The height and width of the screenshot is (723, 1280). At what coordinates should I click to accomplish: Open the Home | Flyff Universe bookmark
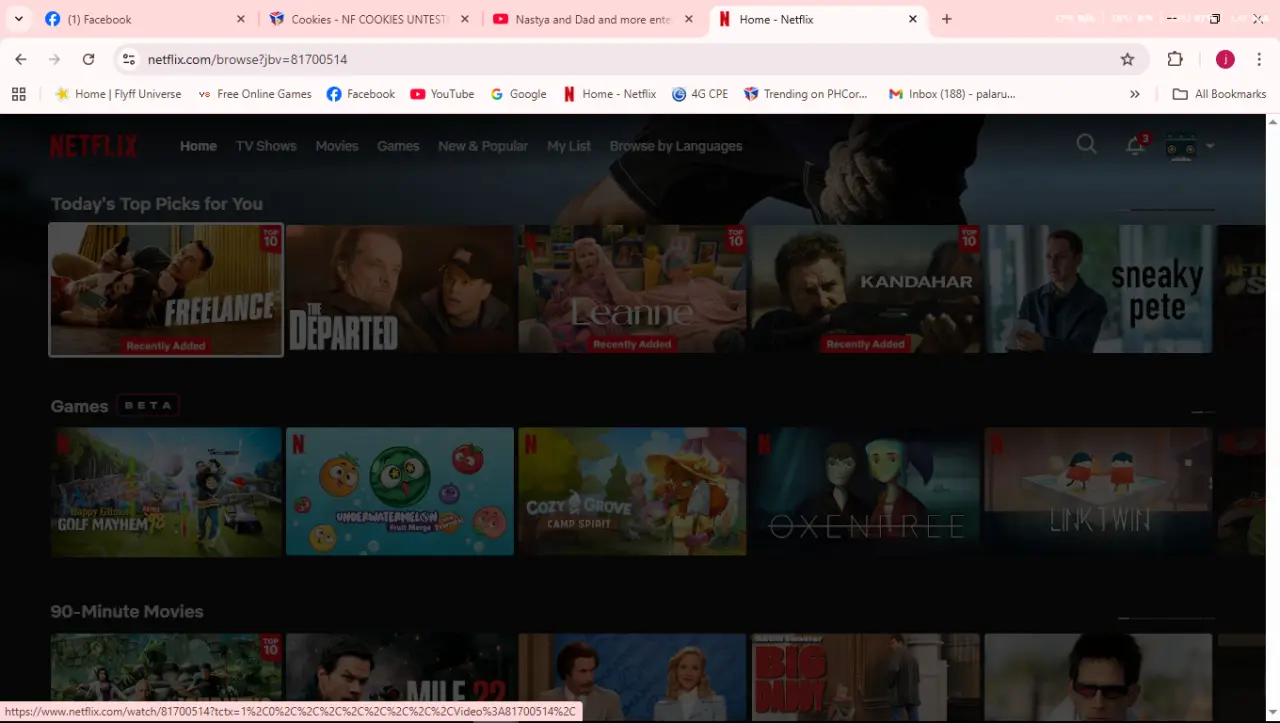point(118,94)
